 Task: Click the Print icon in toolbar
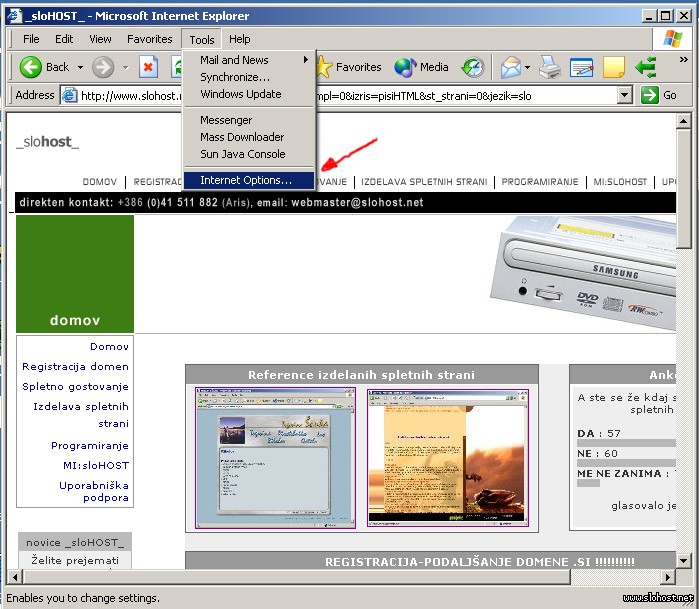(x=550, y=67)
